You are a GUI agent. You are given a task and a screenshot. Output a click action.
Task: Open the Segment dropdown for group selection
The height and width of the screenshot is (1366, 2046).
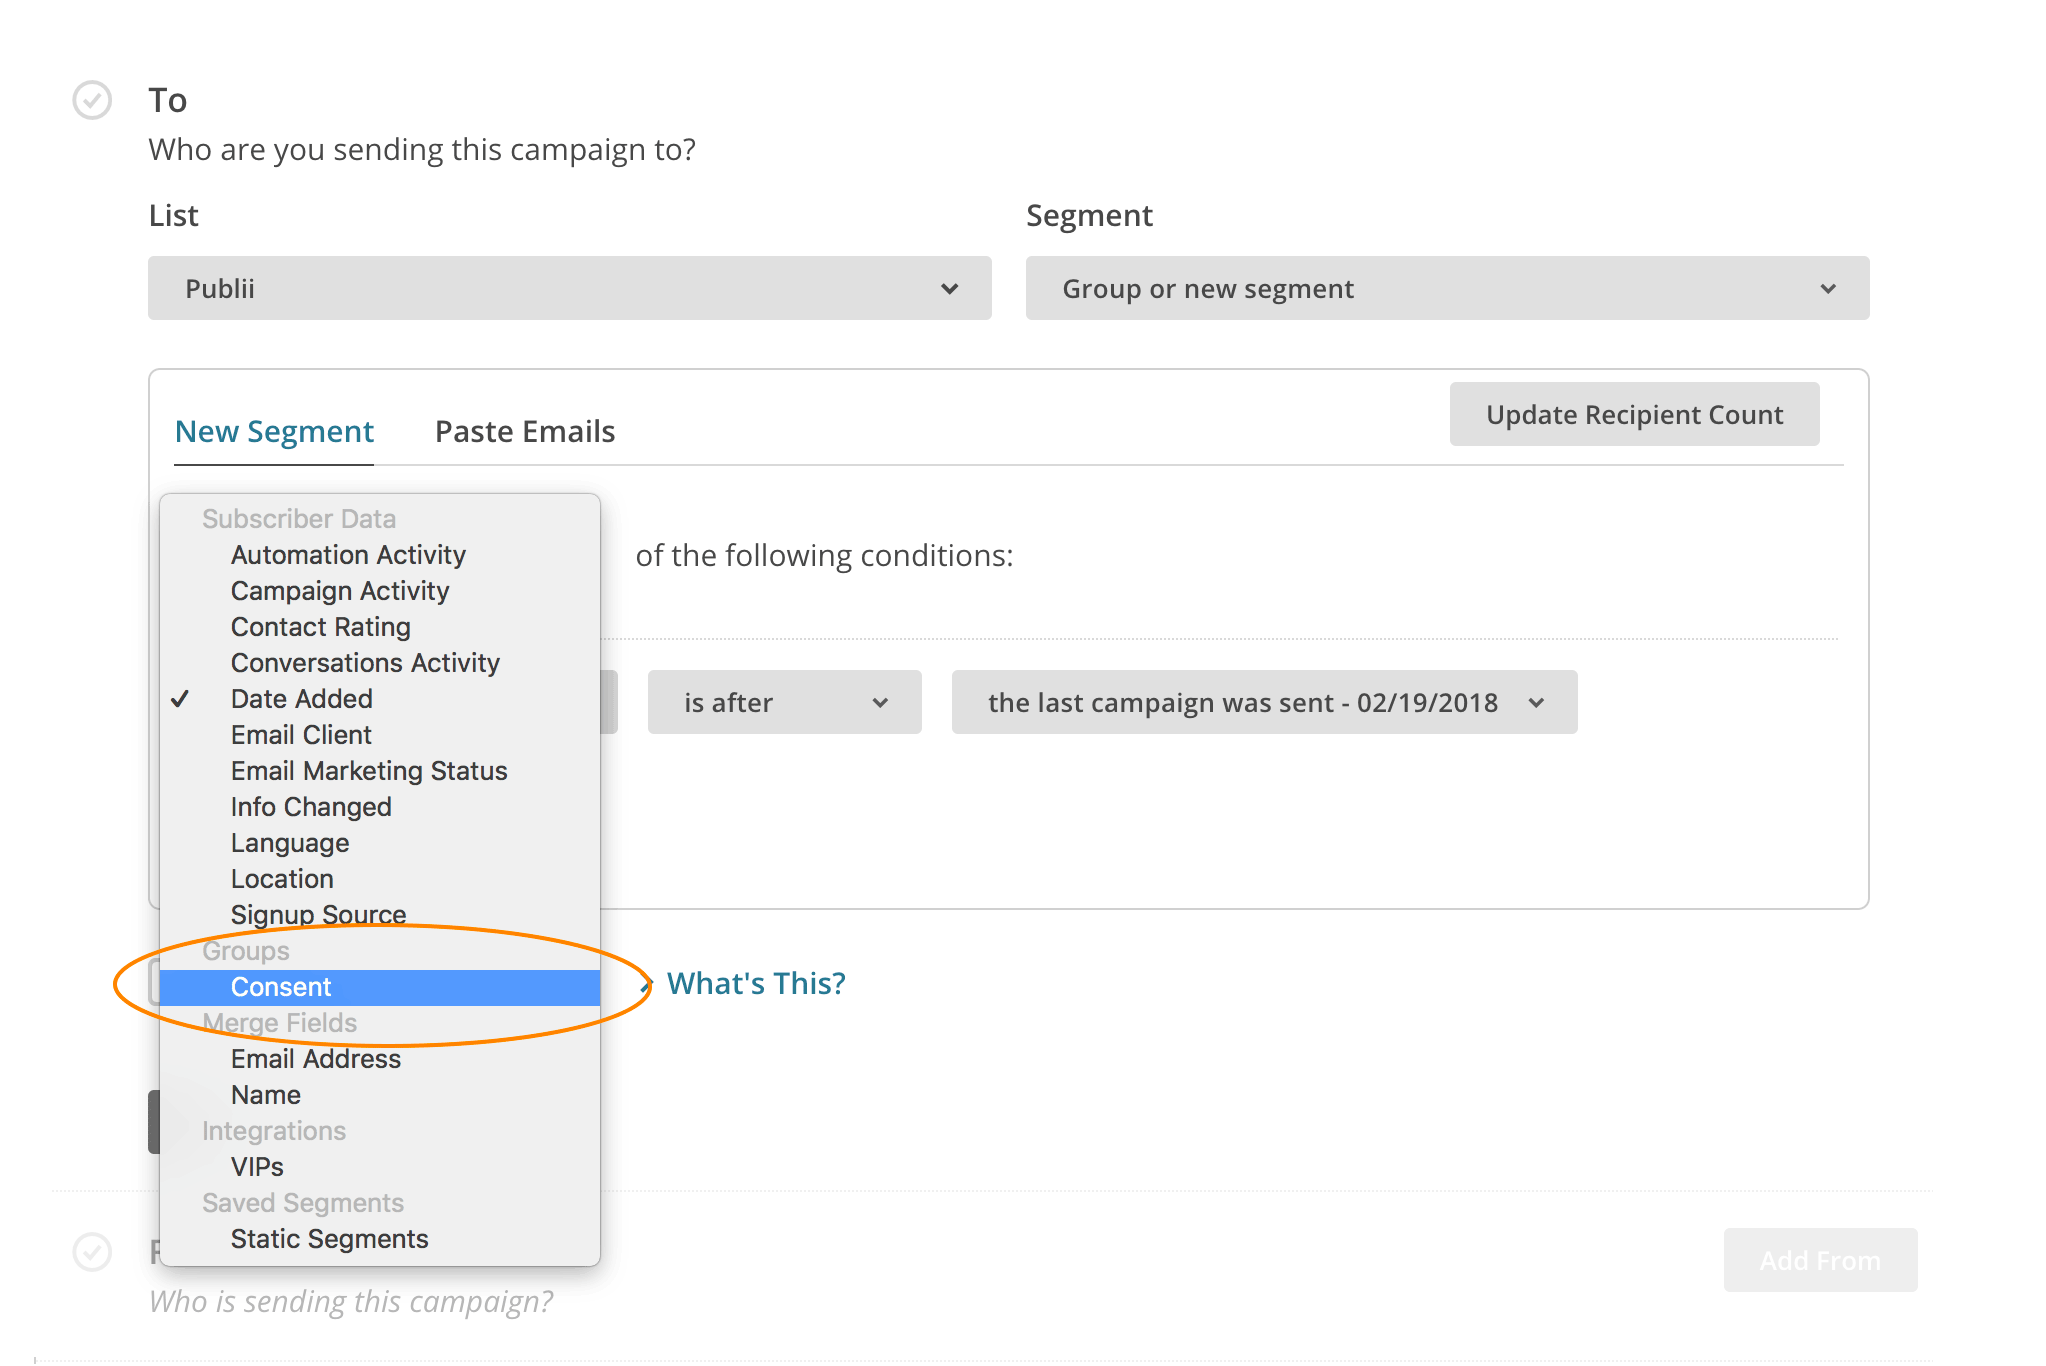pos(1445,288)
